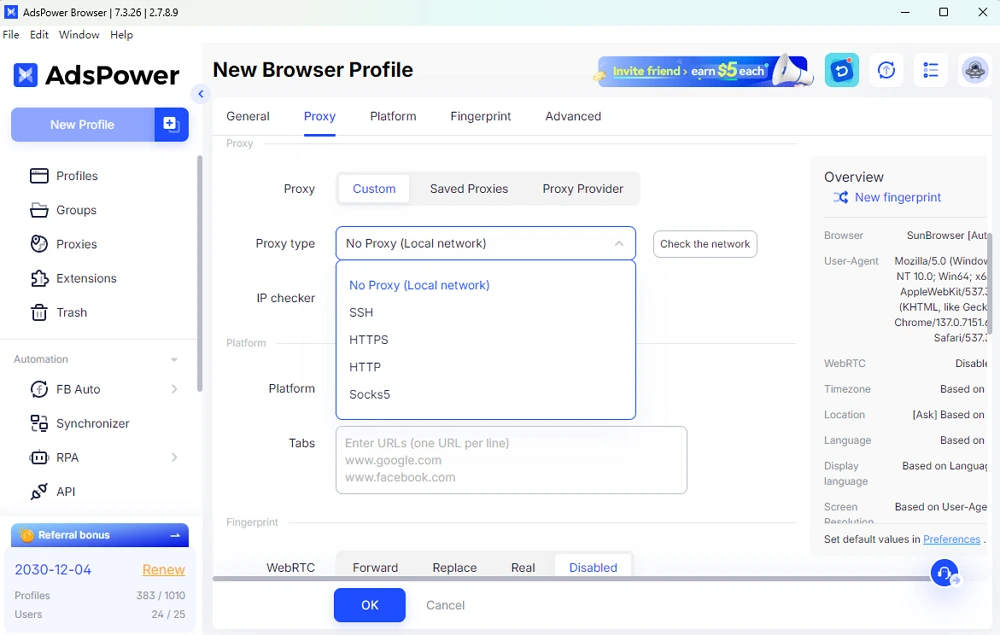Choose HTTP proxy type

click(486, 368)
